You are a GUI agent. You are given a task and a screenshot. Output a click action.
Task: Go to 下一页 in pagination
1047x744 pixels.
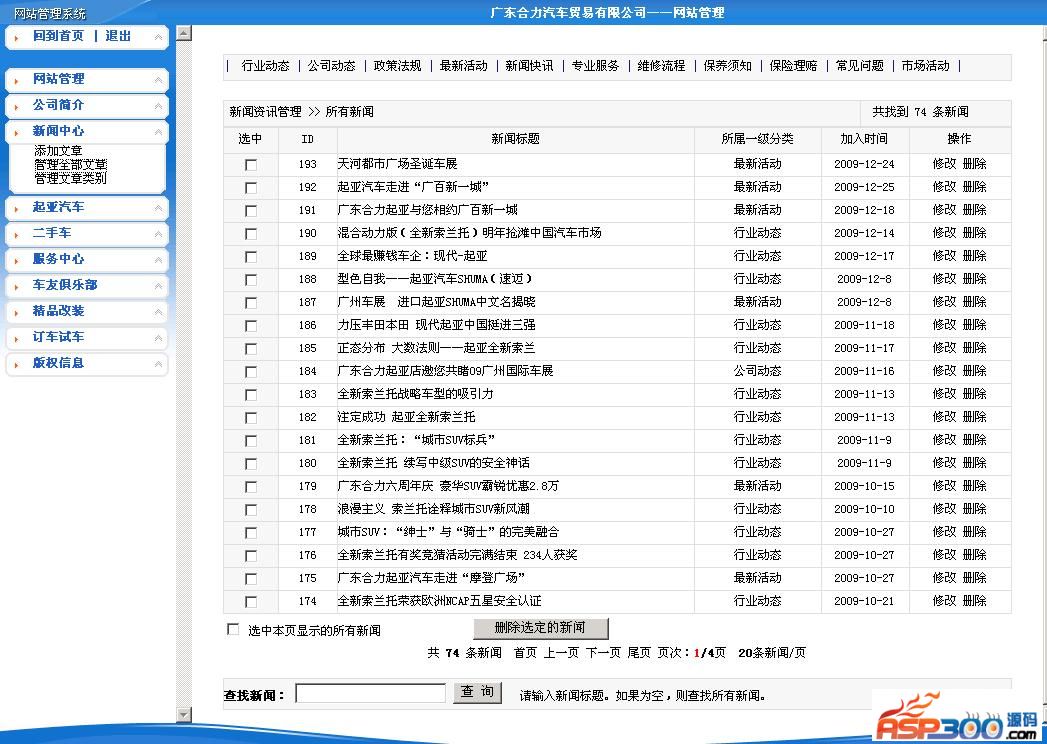pyautogui.click(x=603, y=653)
